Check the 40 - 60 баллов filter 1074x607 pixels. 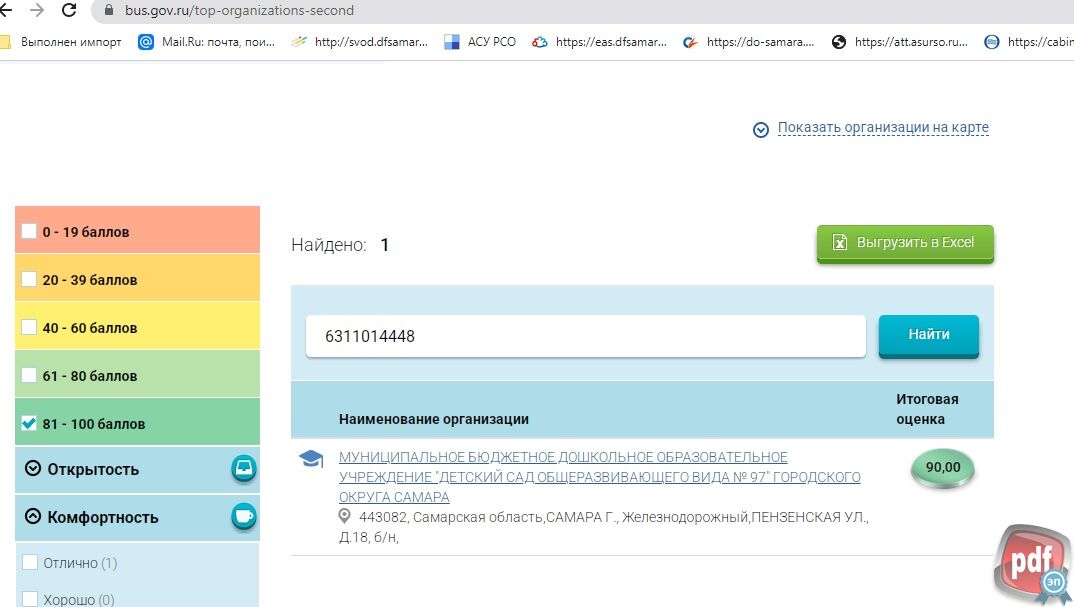coord(29,327)
